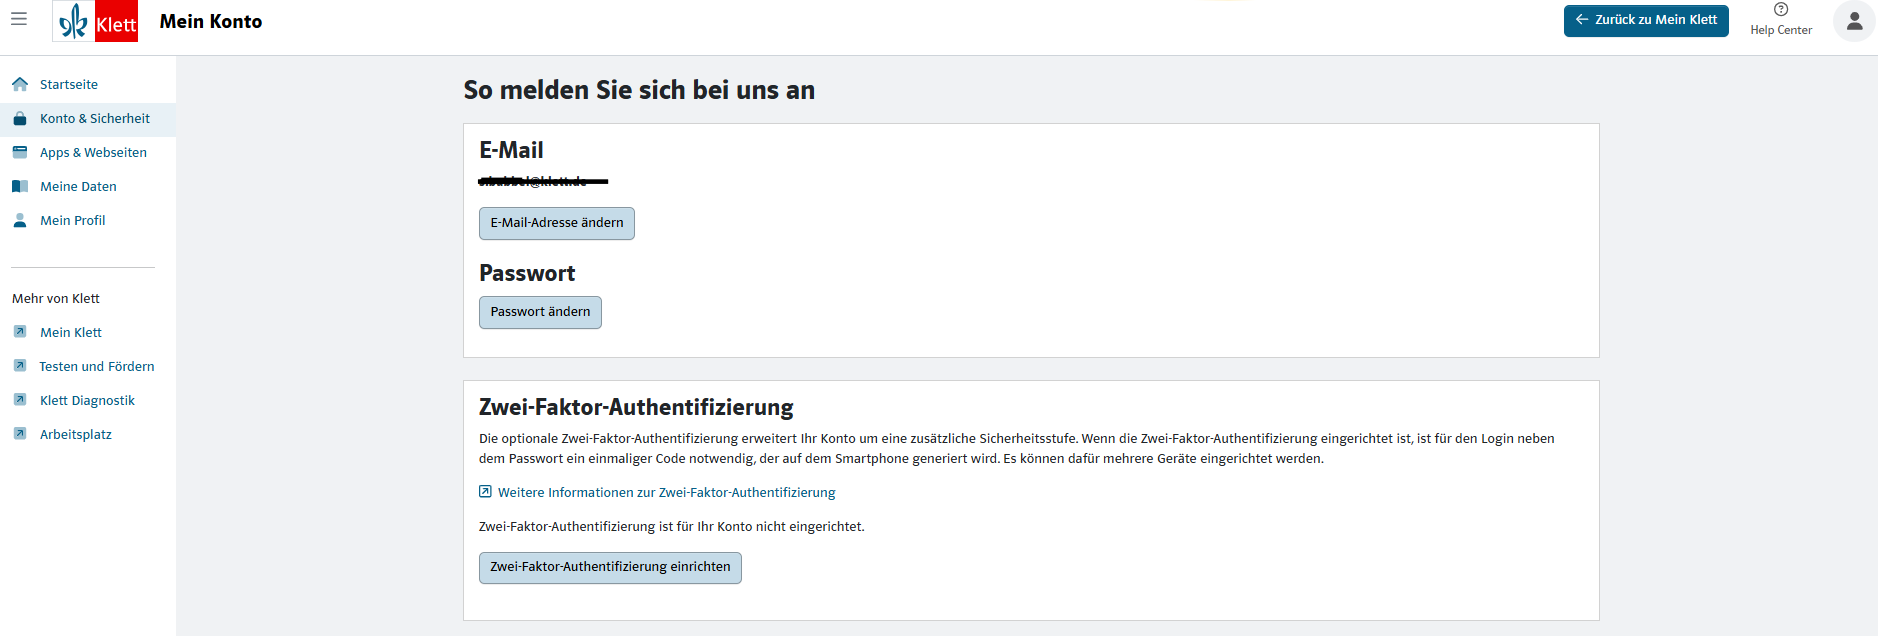Click the external icon beside Testen und Fördern
This screenshot has height=636, width=1878.
tap(20, 365)
